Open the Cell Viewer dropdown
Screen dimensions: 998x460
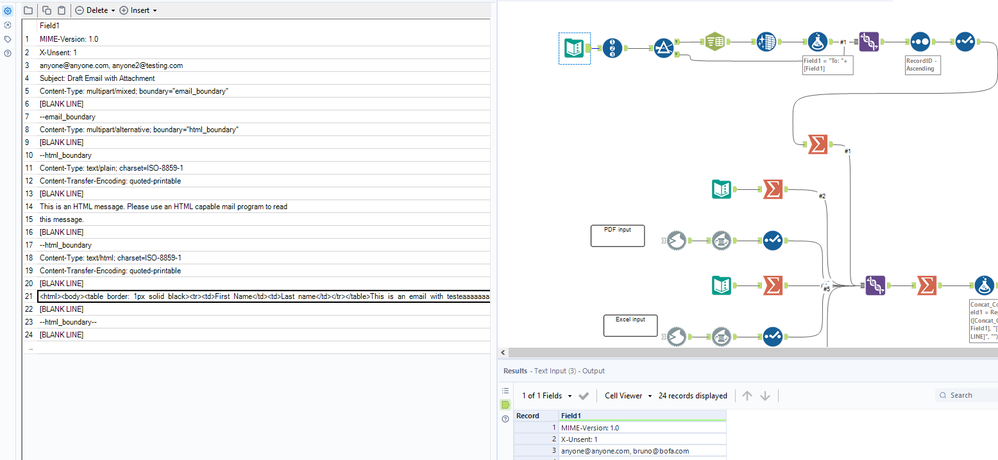pos(629,396)
